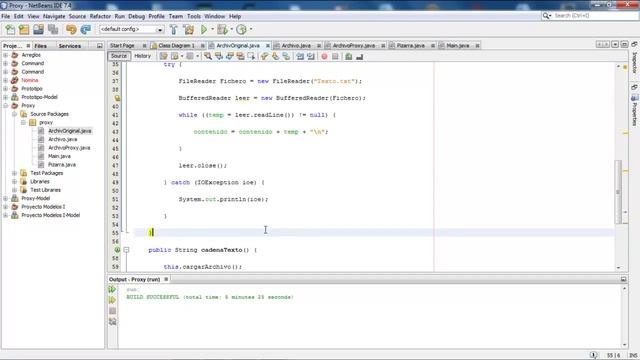Toggle Bookmark on current line

tap(286, 56)
